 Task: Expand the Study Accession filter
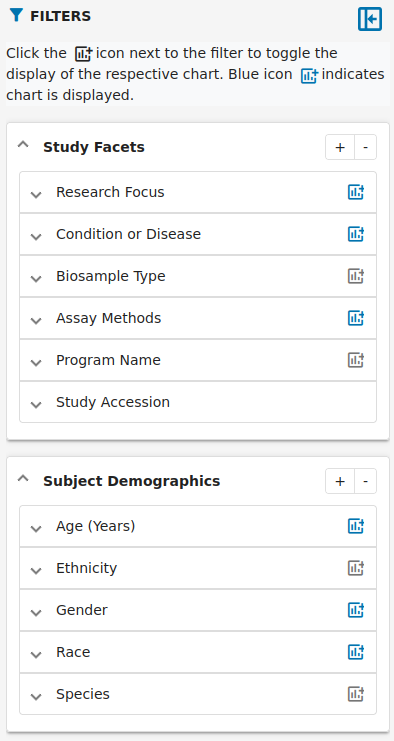(198, 402)
